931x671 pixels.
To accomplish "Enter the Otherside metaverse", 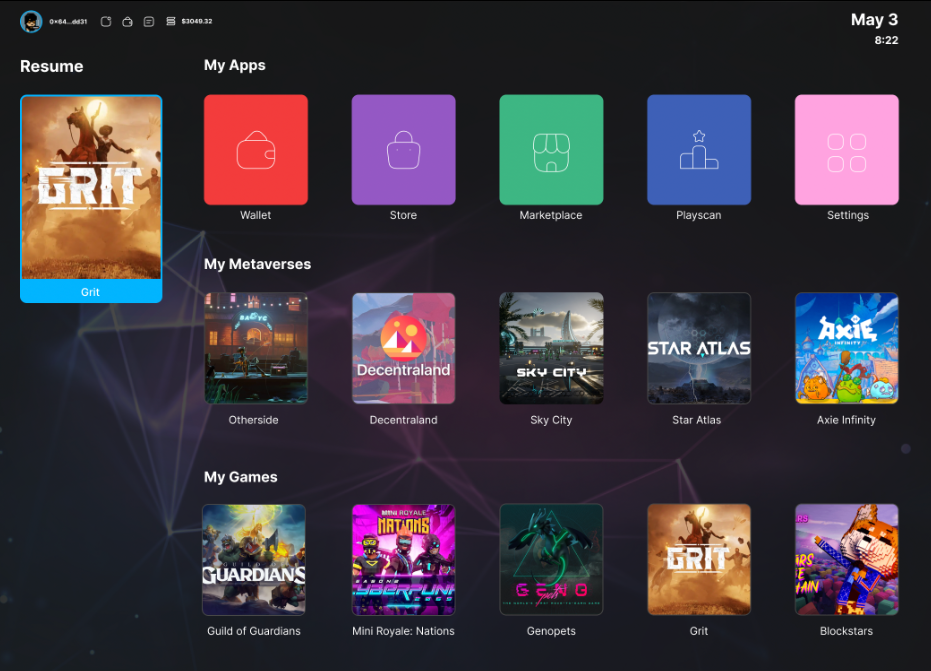I will pos(256,348).
